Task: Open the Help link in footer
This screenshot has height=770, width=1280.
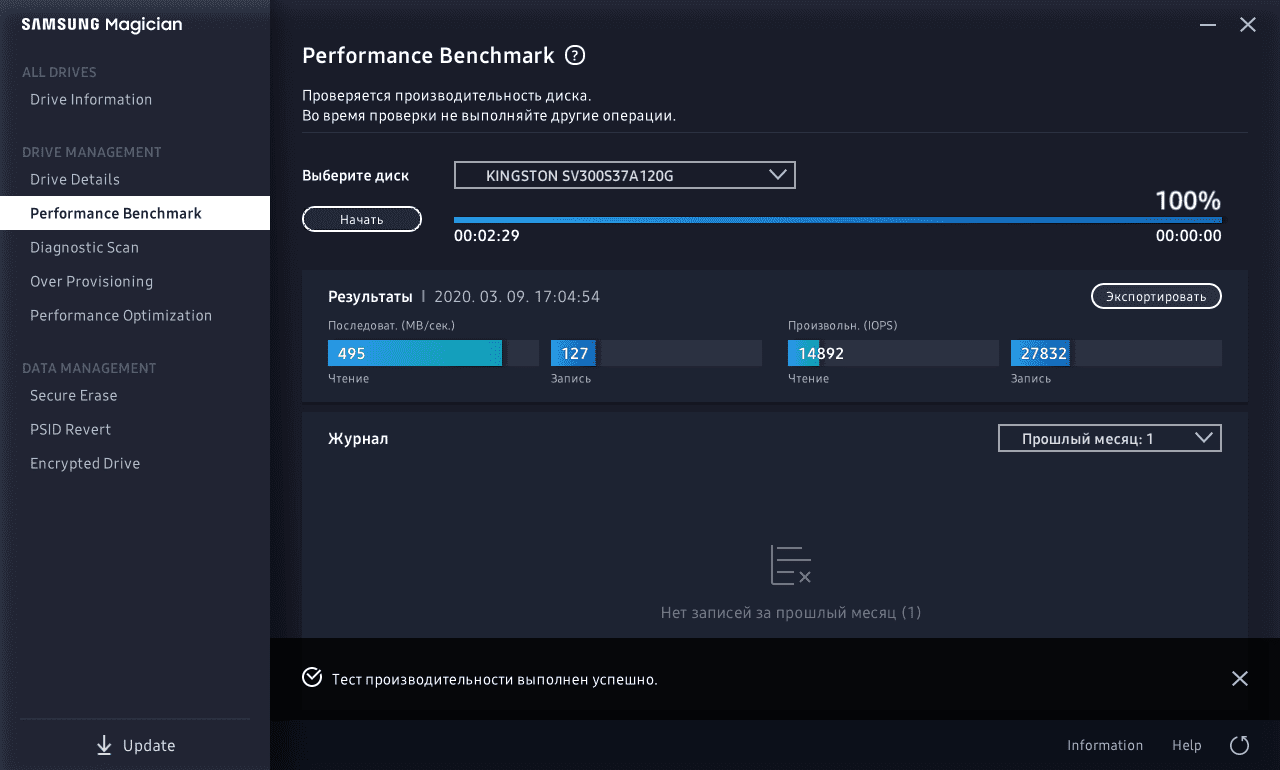Action: point(1186,745)
